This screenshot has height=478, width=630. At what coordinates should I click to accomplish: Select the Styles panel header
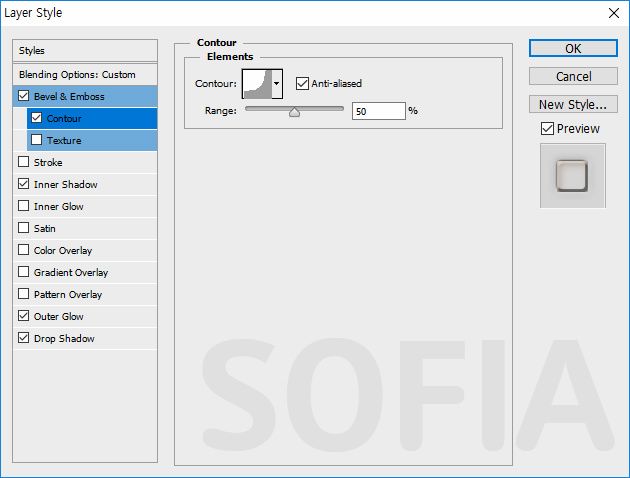pos(85,51)
